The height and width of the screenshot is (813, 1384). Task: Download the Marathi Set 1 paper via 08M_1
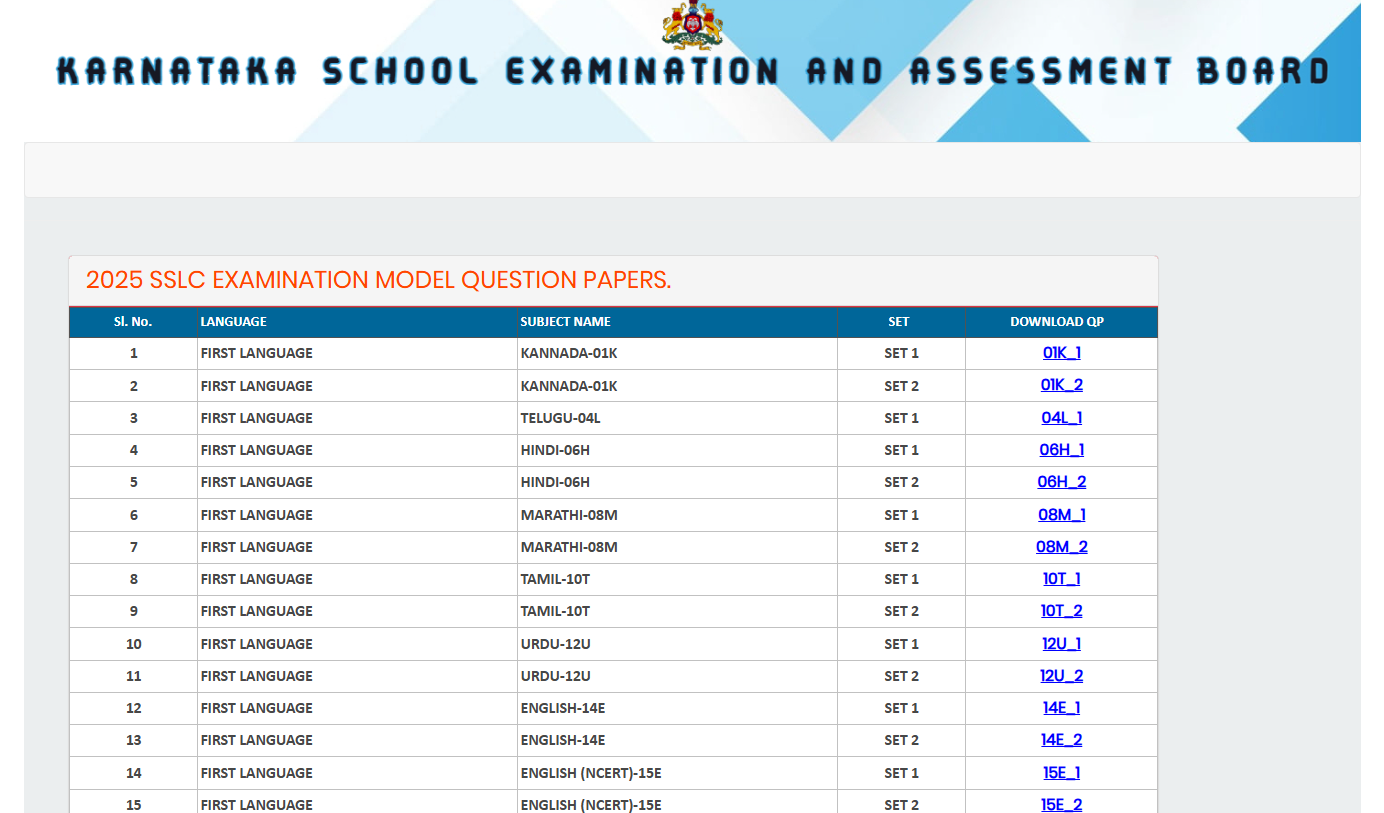click(1062, 514)
